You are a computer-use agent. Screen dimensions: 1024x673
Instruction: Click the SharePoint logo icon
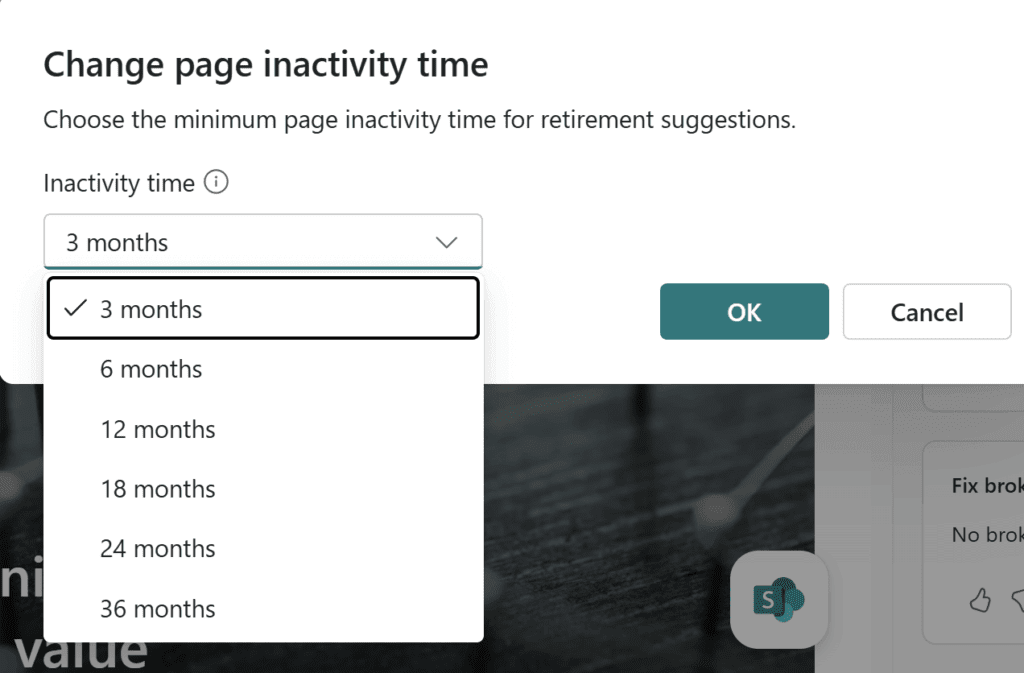779,599
